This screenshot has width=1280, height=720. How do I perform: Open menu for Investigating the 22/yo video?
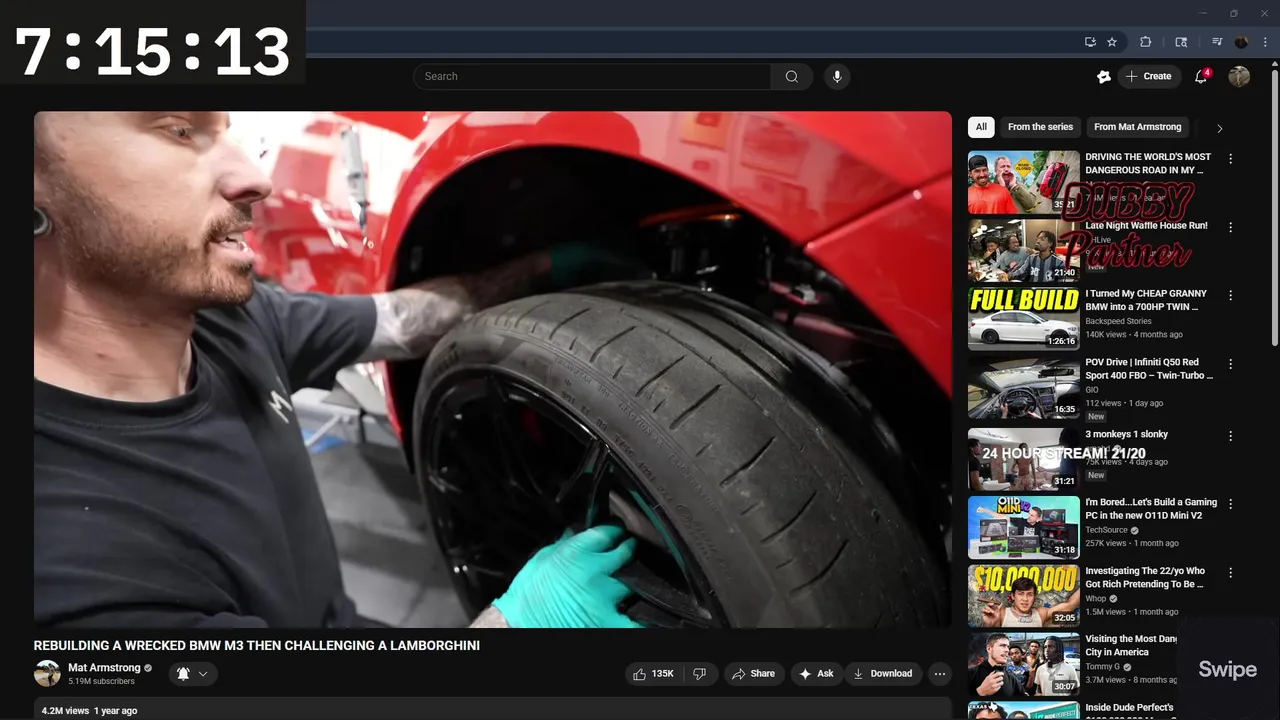pyautogui.click(x=1230, y=573)
